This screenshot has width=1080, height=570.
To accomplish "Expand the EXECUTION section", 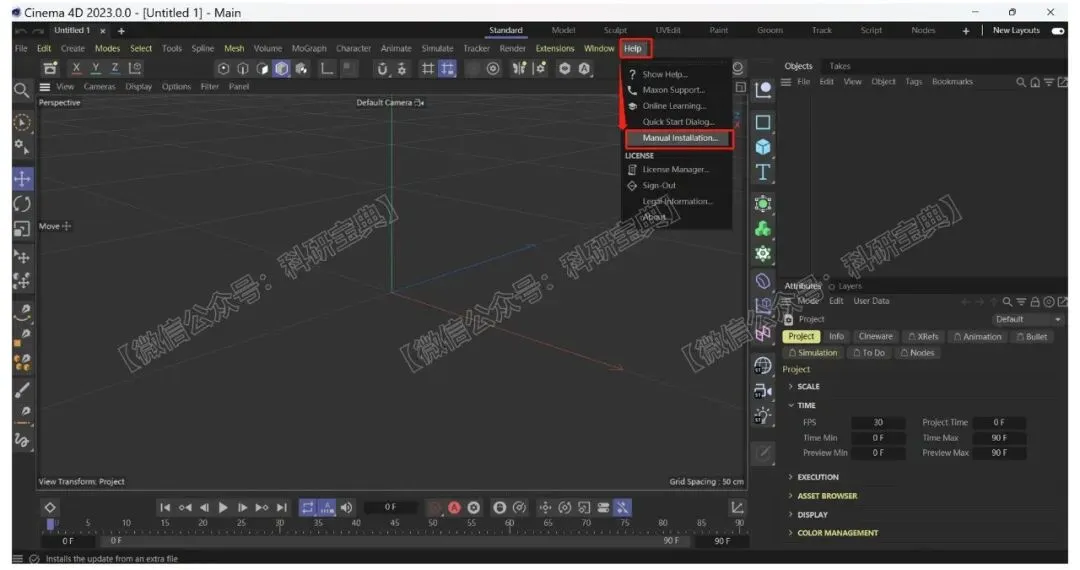I will point(813,477).
